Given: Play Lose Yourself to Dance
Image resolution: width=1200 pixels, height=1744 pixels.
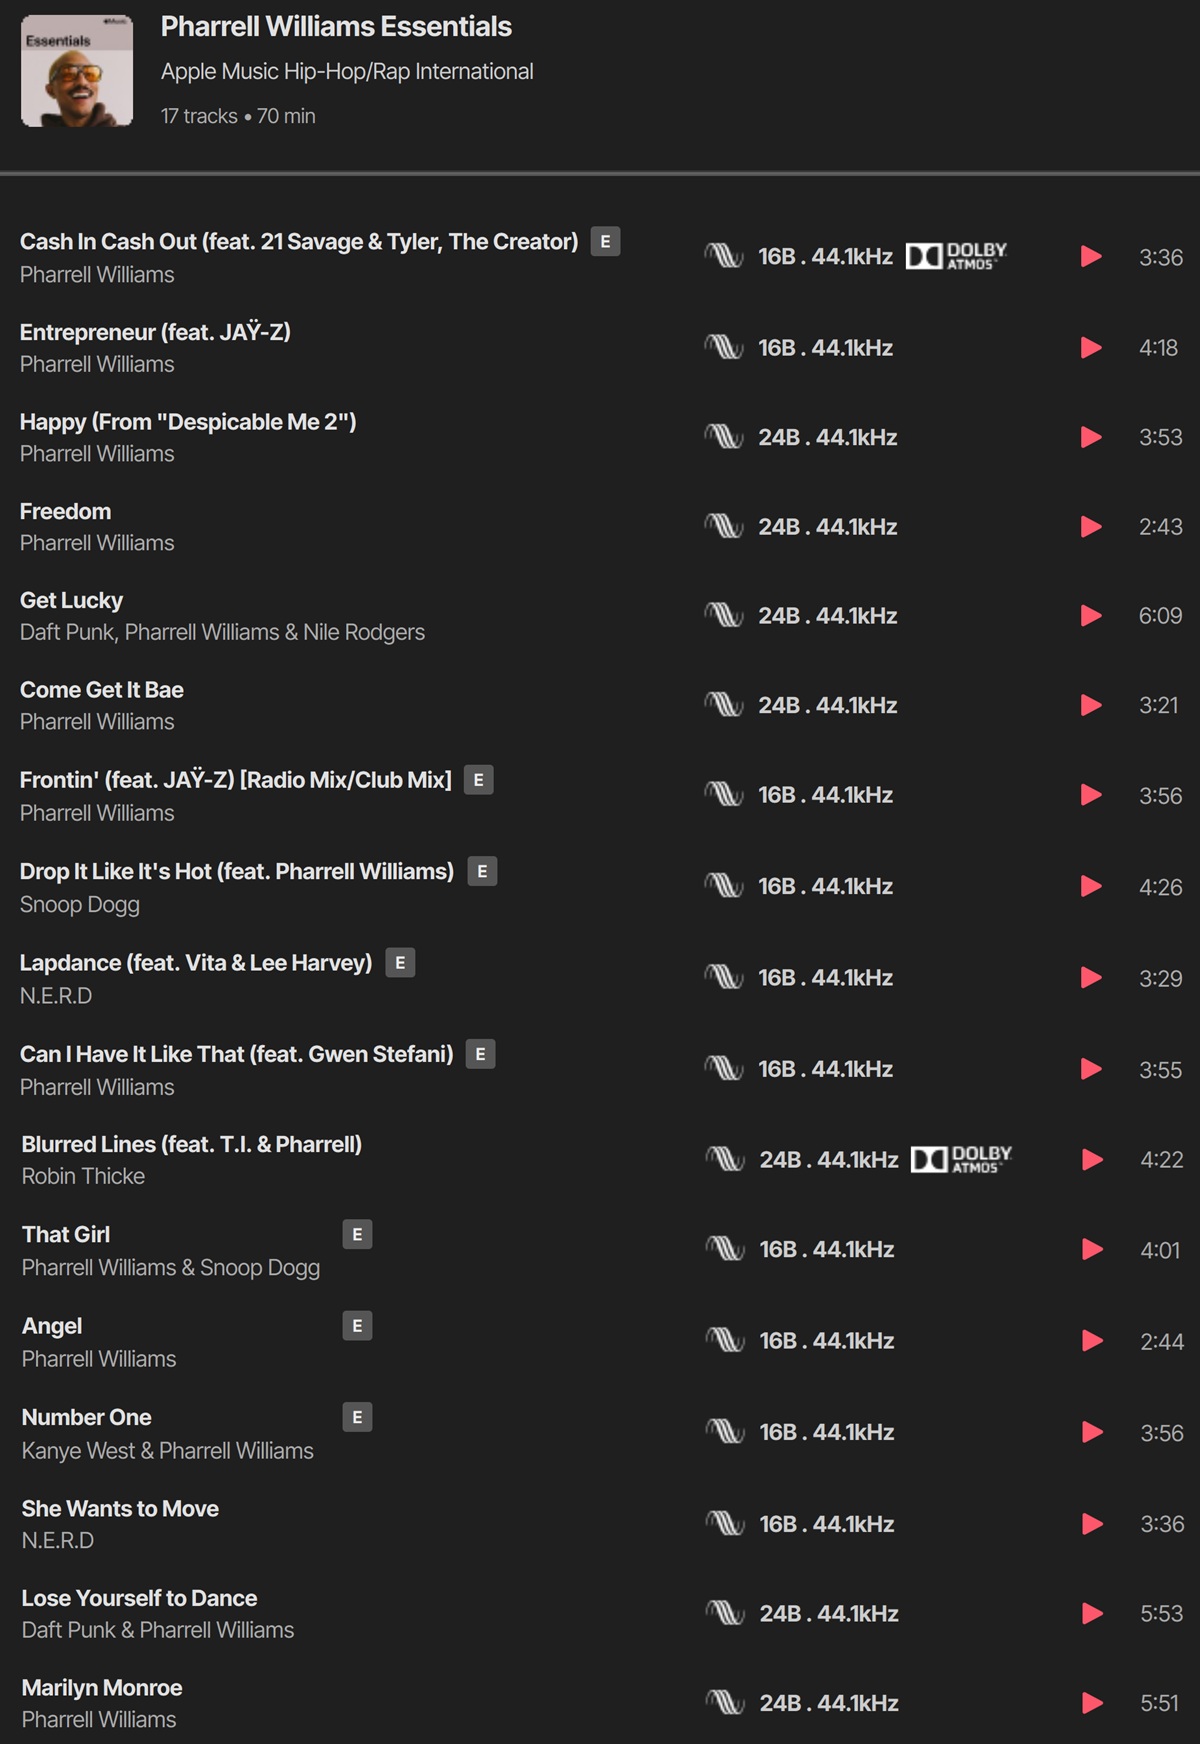Looking at the screenshot, I should pyautogui.click(x=1093, y=1613).
